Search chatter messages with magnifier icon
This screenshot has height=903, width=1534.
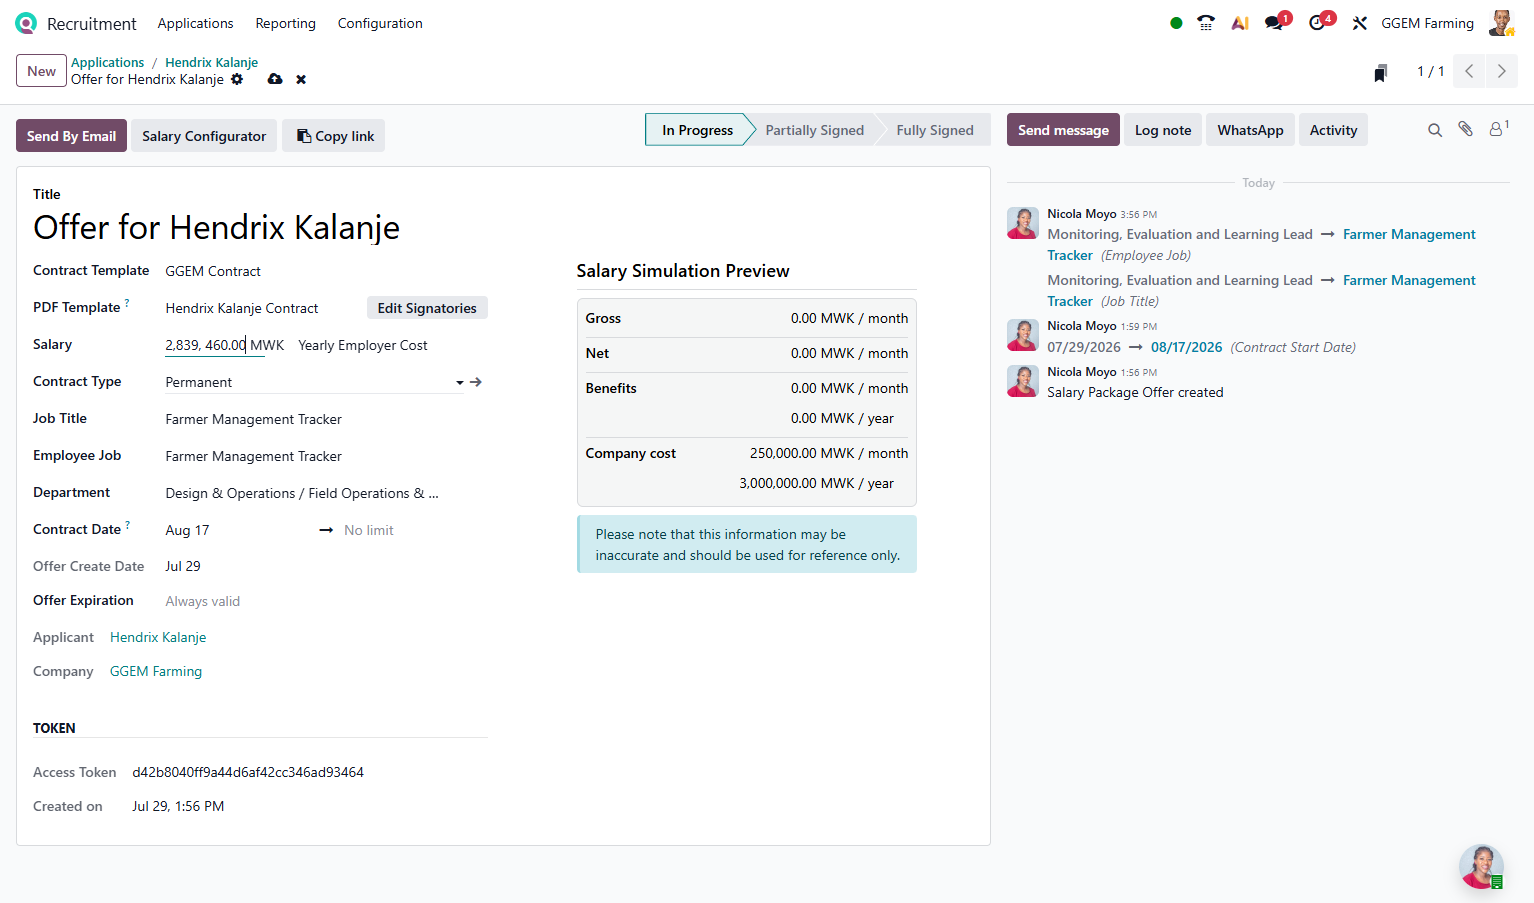point(1435,130)
